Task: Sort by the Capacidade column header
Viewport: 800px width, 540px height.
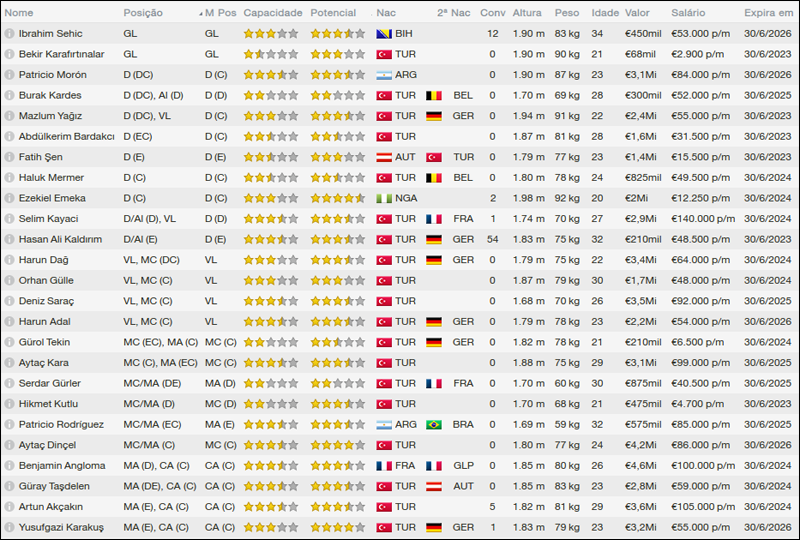Action: tap(272, 13)
